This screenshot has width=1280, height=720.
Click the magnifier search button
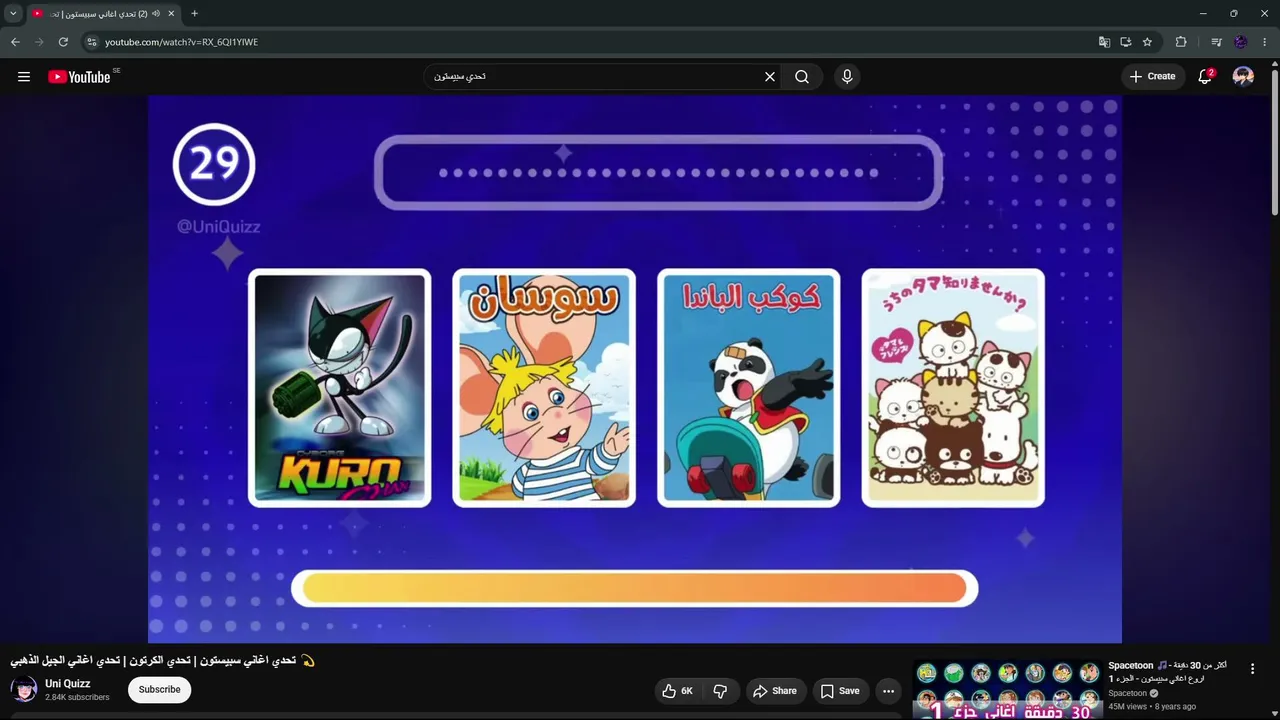tap(802, 77)
